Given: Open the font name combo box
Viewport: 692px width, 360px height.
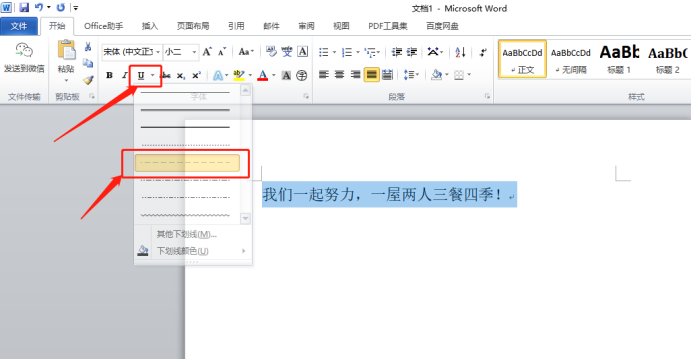Looking at the screenshot, I should (132, 52).
